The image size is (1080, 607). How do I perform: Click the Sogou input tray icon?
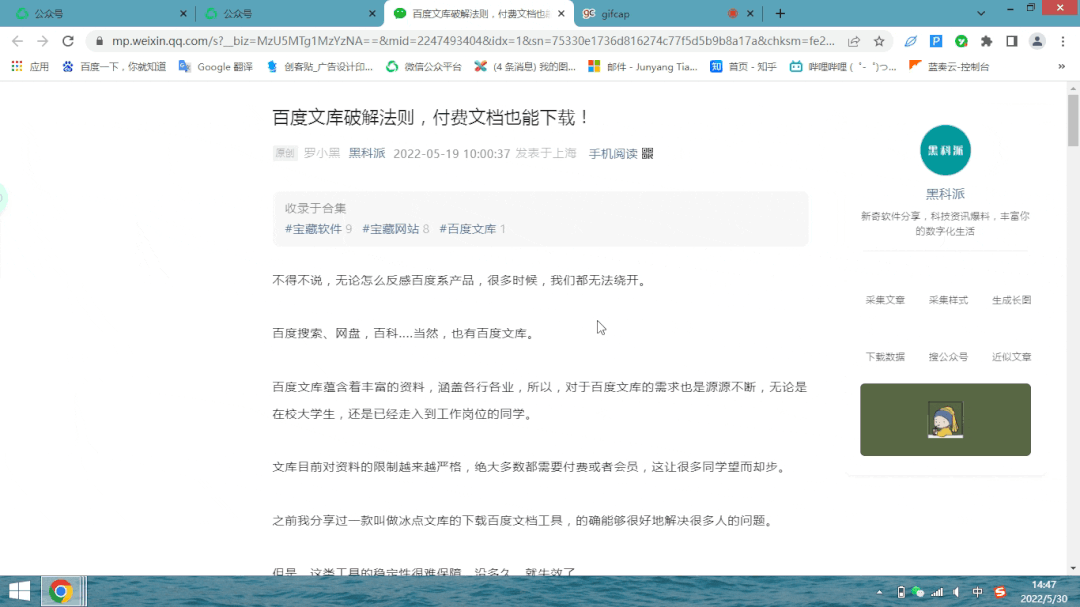pos(1000,592)
